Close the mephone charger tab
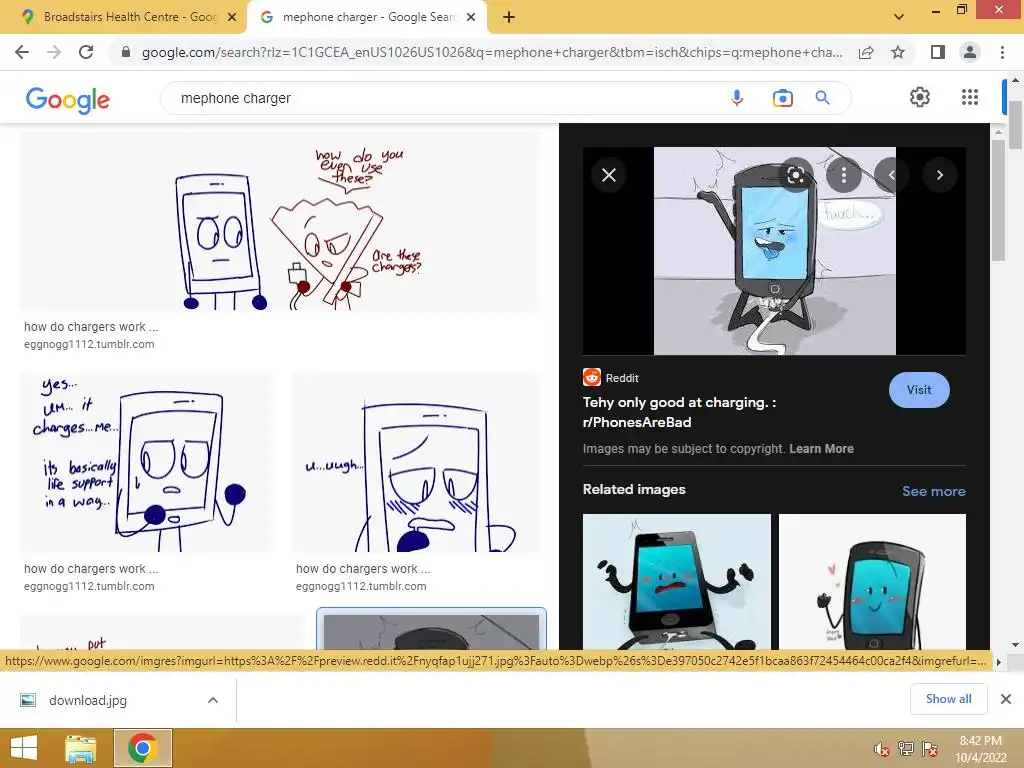 click(x=471, y=18)
